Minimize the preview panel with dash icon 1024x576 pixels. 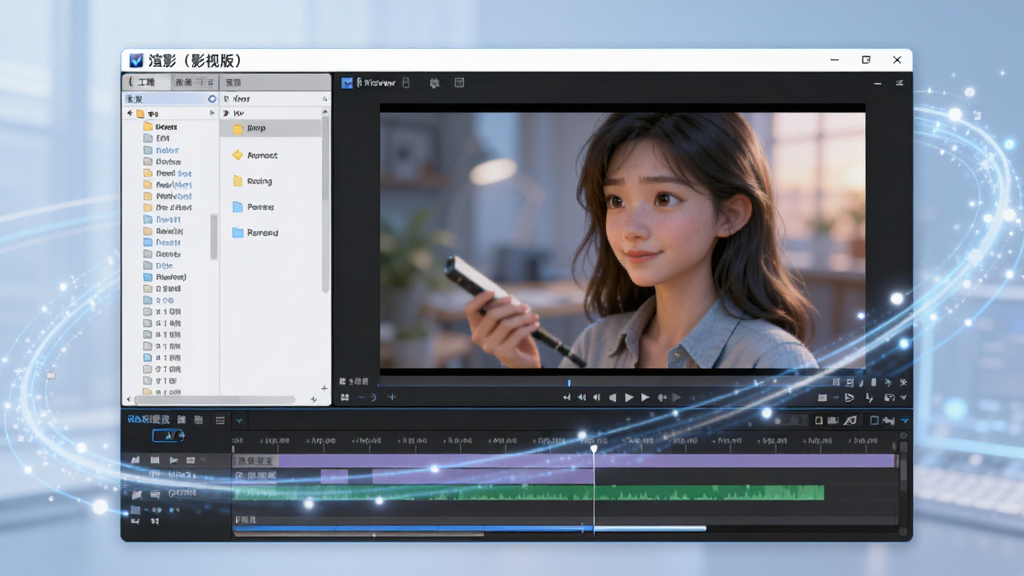[x=878, y=84]
